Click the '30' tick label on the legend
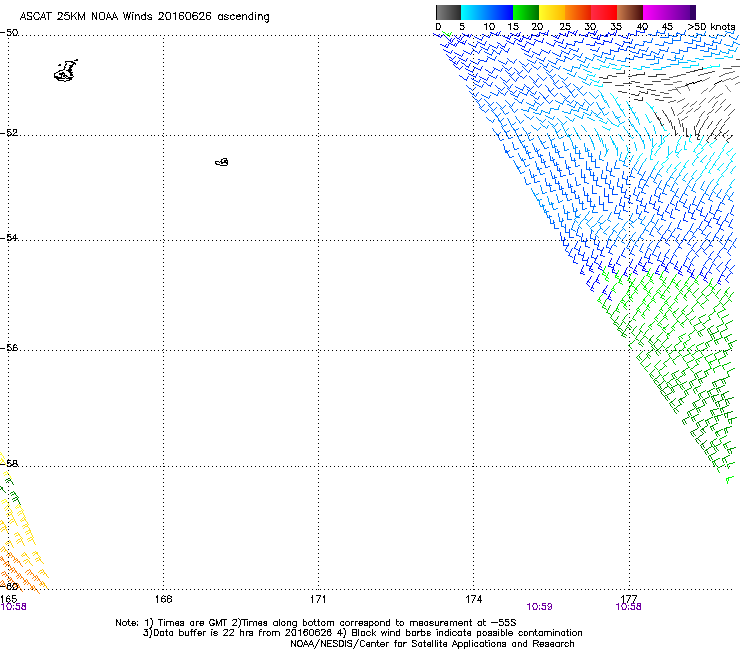 coord(590,27)
